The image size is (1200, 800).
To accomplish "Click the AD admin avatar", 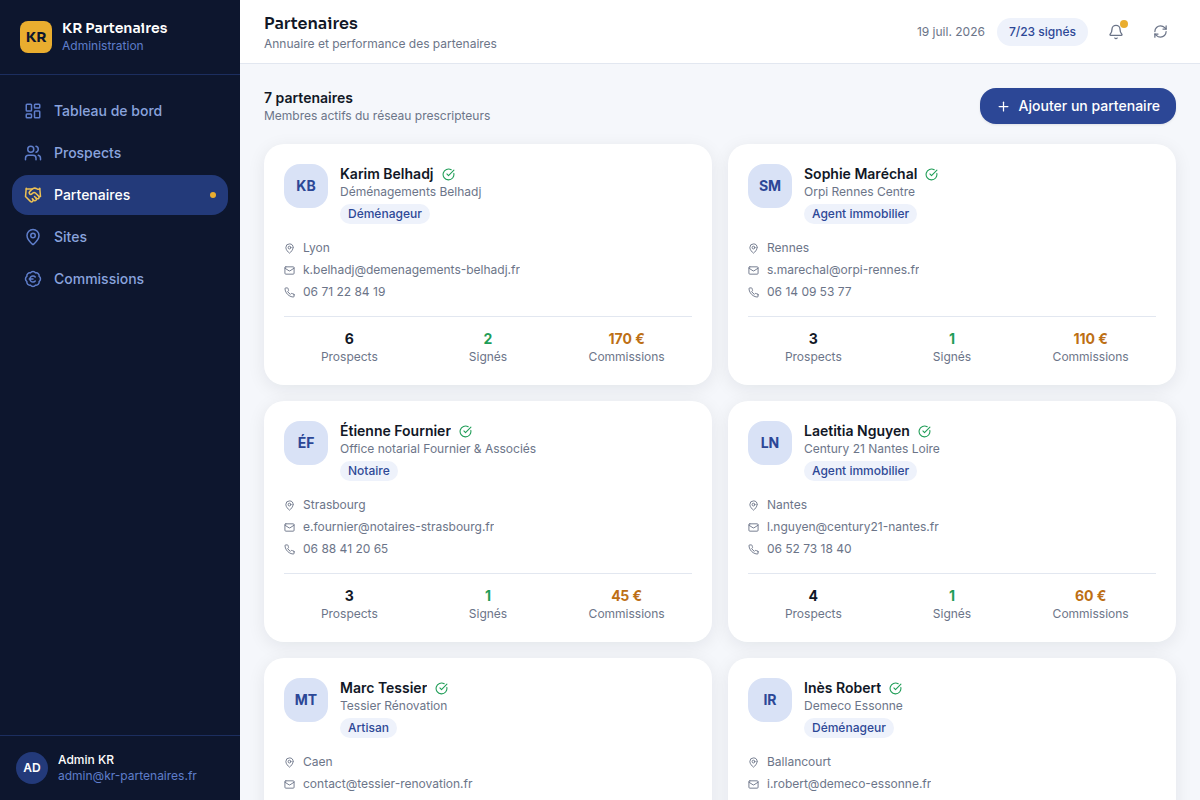I will click(32, 768).
